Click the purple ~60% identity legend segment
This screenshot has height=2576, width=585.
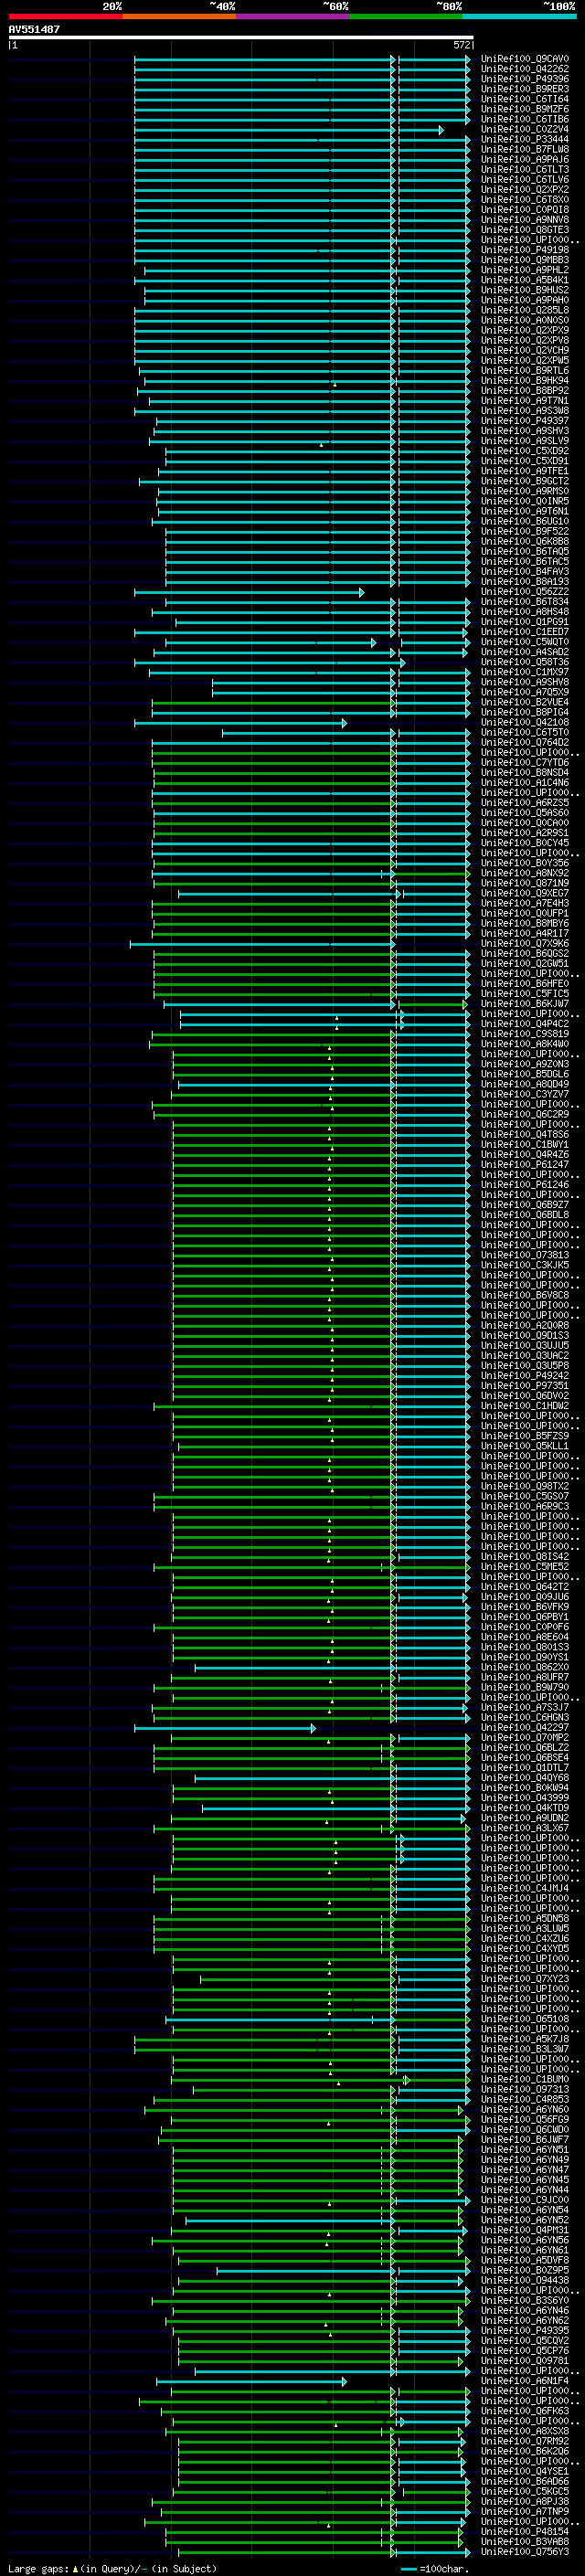point(292,16)
